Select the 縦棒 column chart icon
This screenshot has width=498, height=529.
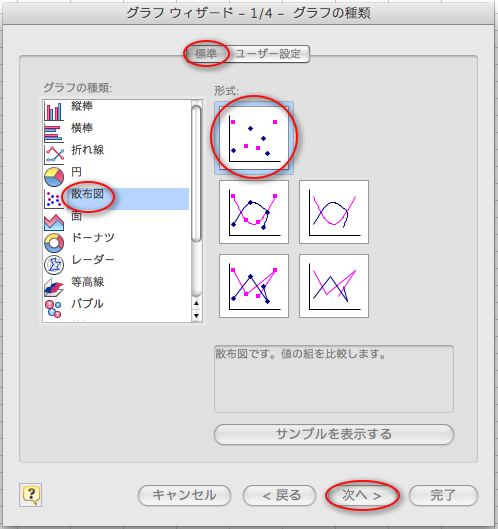coord(54,112)
